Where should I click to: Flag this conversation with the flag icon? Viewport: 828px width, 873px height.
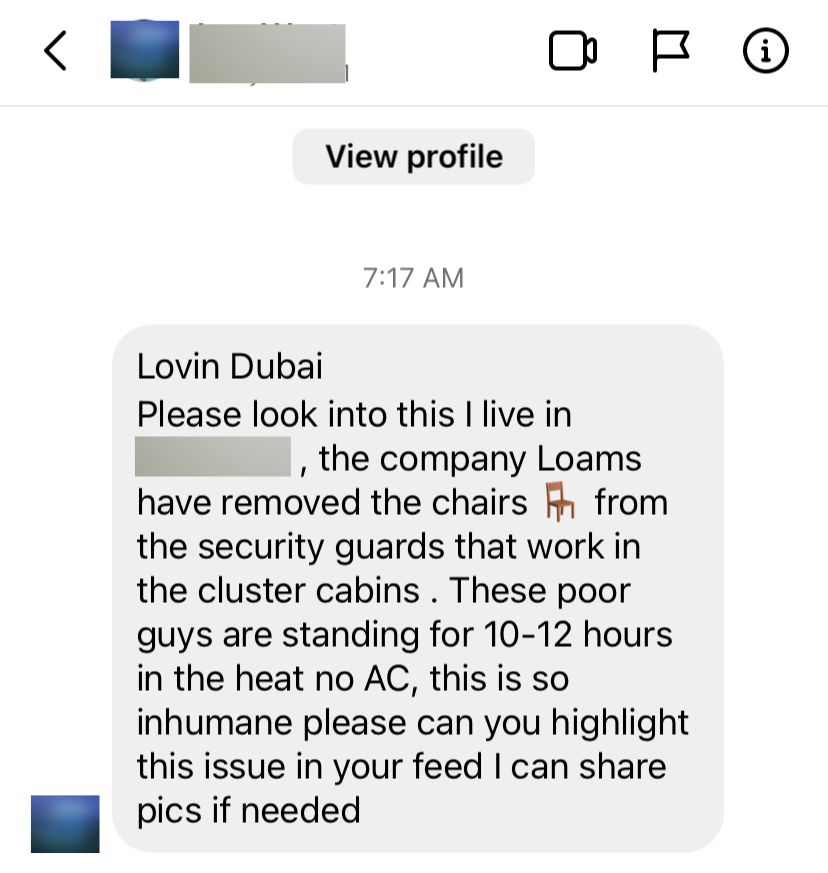670,51
